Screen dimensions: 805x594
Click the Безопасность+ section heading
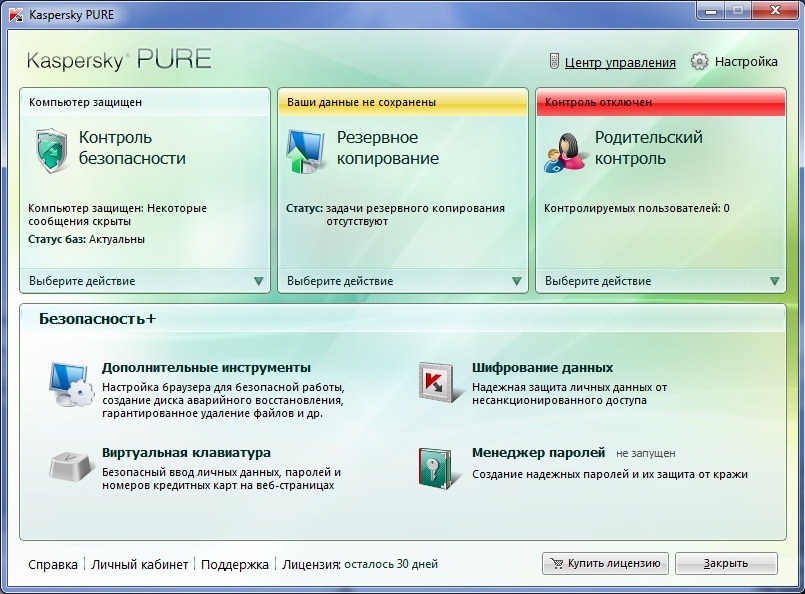pyautogui.click(x=98, y=319)
